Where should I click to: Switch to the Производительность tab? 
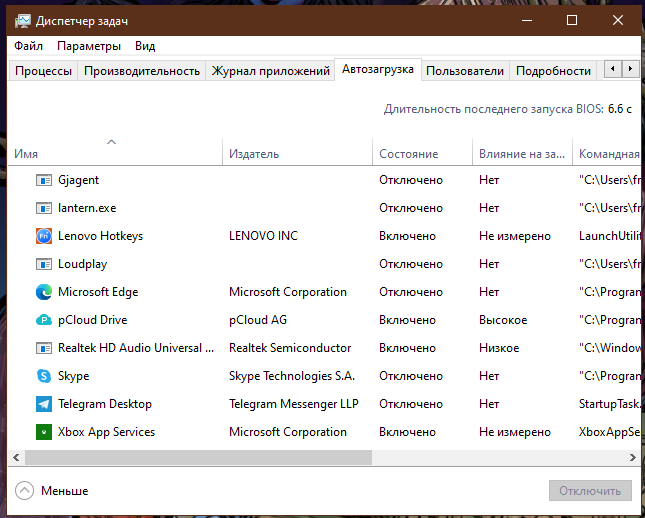142,71
